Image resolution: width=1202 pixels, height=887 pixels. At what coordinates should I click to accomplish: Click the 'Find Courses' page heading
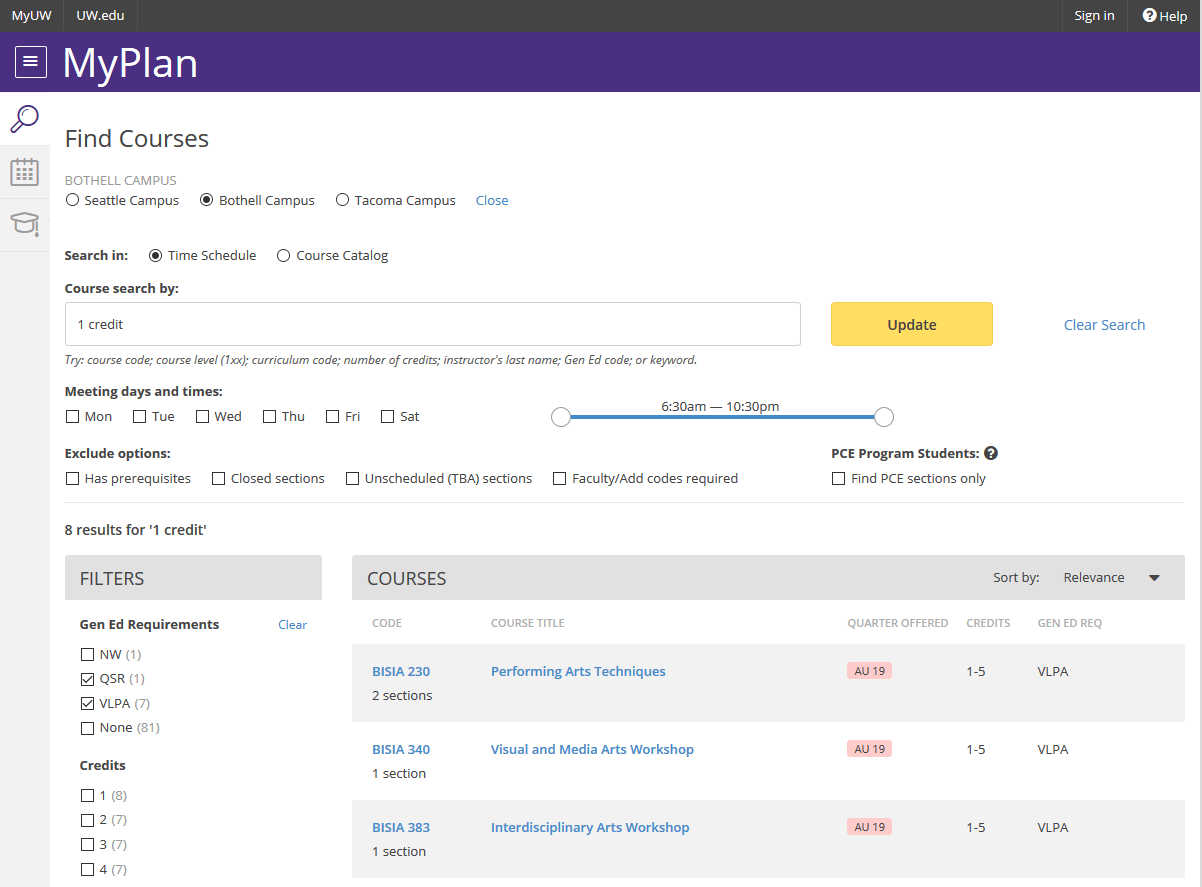point(137,139)
